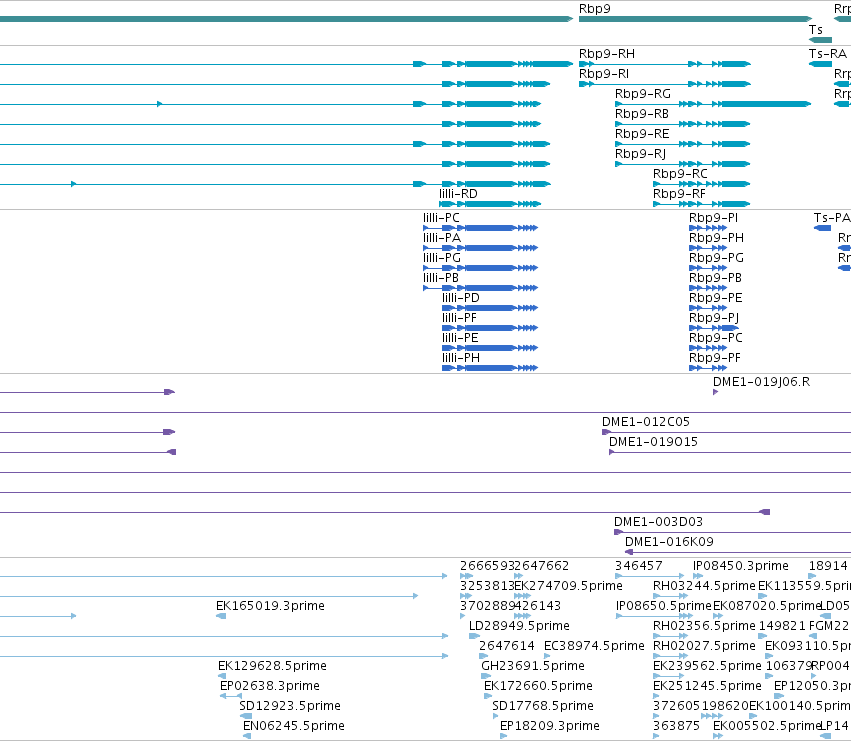This screenshot has height=741, width=851.
Task: Select the Rbp9-RF transcript label
Action: click(679, 194)
